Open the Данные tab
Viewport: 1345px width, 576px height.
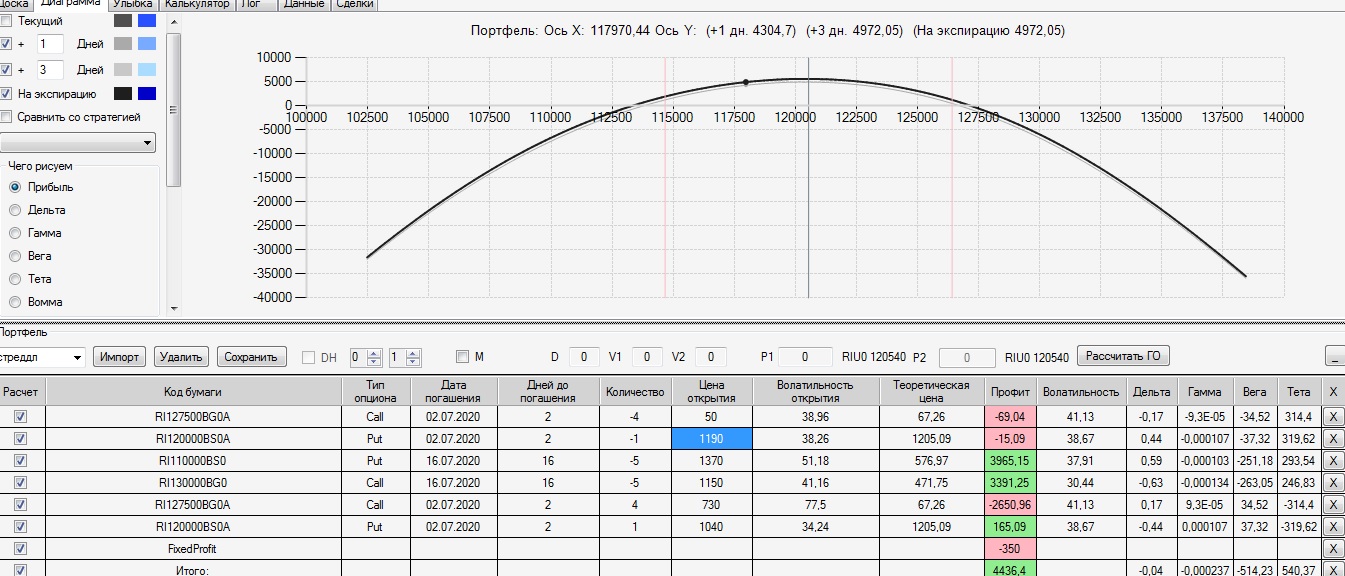[x=304, y=4]
